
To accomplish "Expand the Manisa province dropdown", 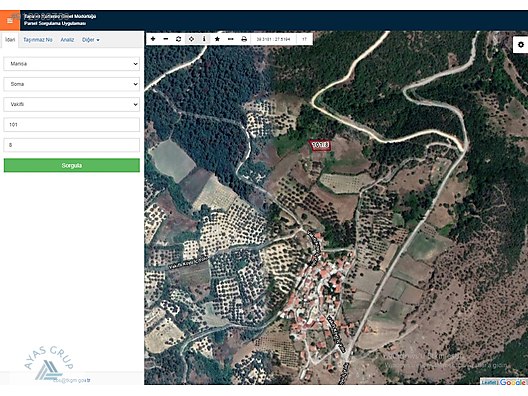I will (x=71, y=64).
